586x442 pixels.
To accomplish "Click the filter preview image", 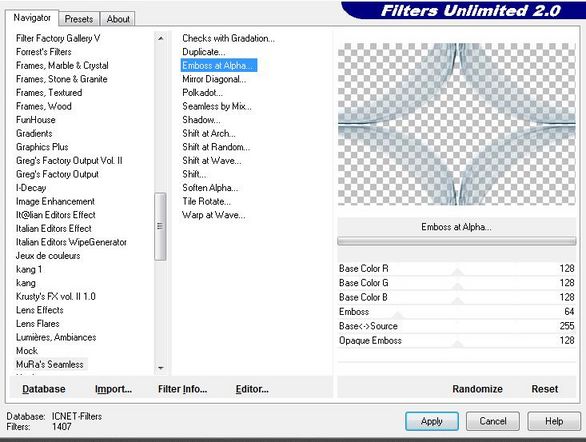I will point(456,124).
